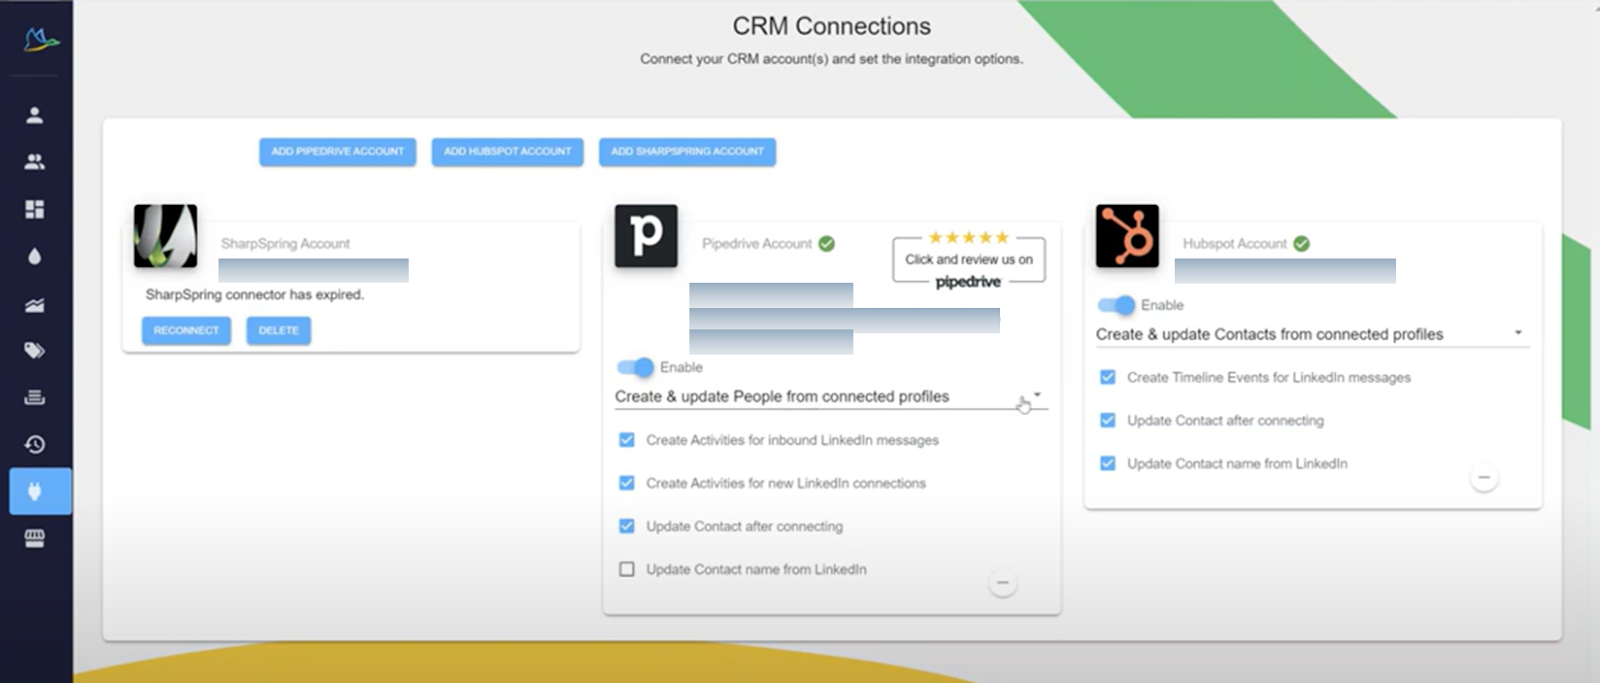Viewport: 1600px width, 683px height.
Task: Open the analytics chart sidebar icon
Action: click(35, 304)
